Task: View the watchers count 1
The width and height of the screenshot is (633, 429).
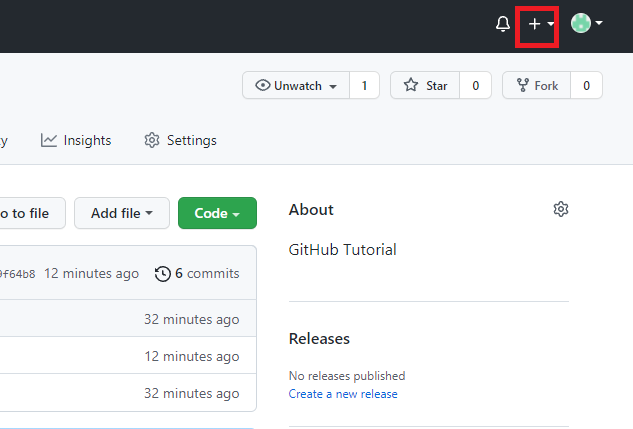Action: point(365,86)
